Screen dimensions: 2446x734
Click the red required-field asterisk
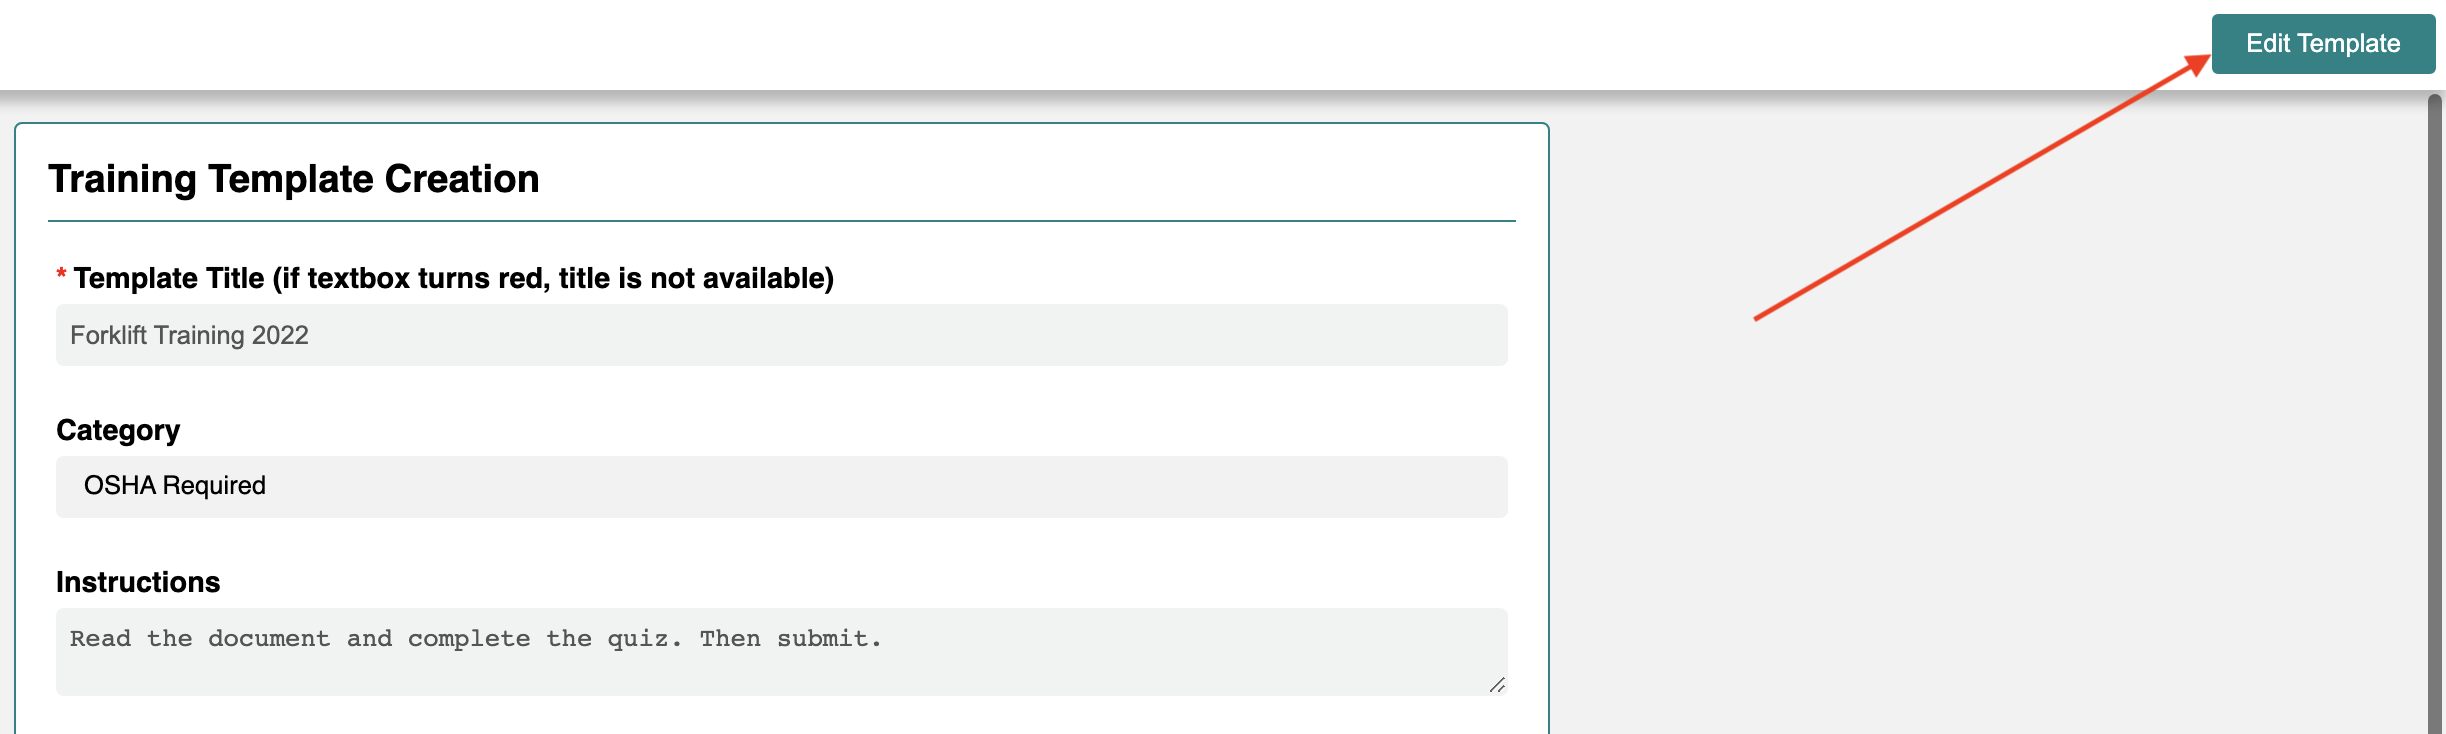(61, 274)
